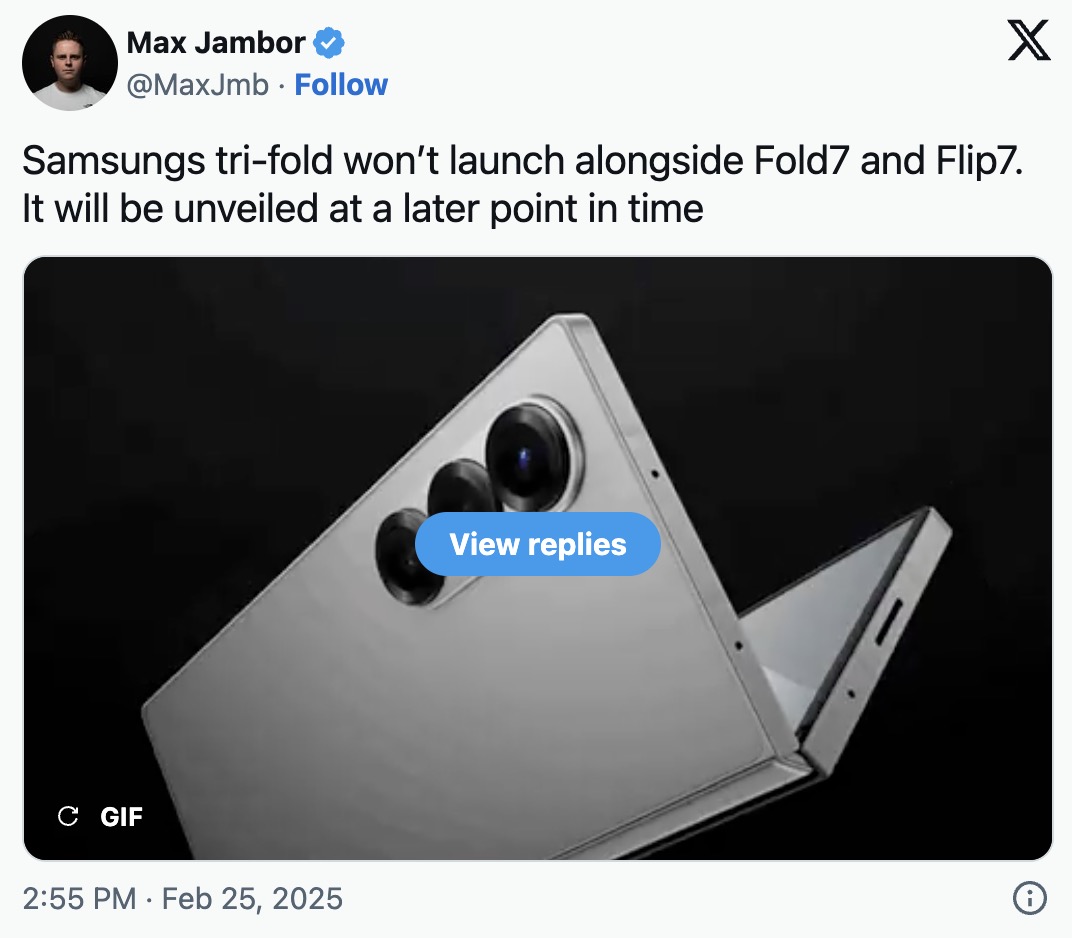Open the Max Jambor display name
This screenshot has width=1072, height=938.
[216, 43]
